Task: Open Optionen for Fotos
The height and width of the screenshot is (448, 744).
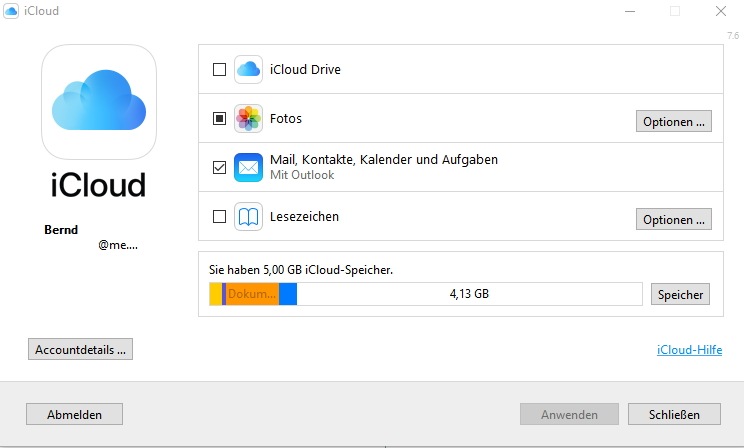Action: tap(673, 121)
